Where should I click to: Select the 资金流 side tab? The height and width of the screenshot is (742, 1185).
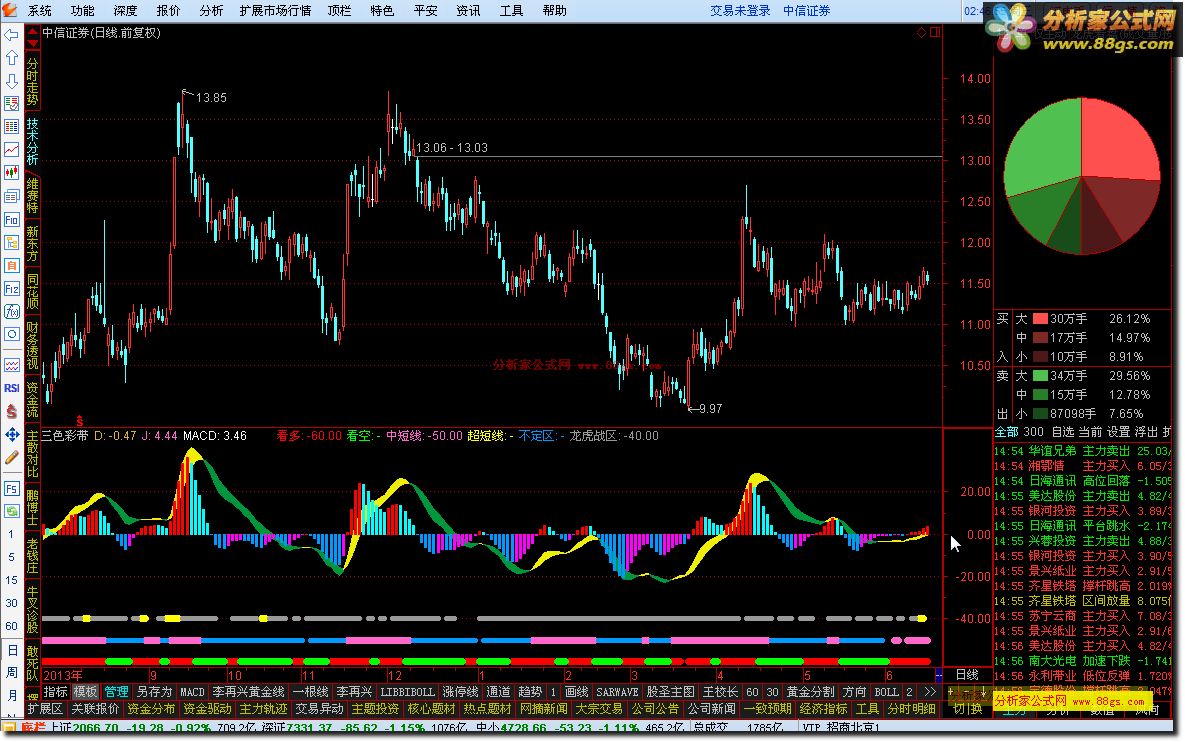(32, 400)
